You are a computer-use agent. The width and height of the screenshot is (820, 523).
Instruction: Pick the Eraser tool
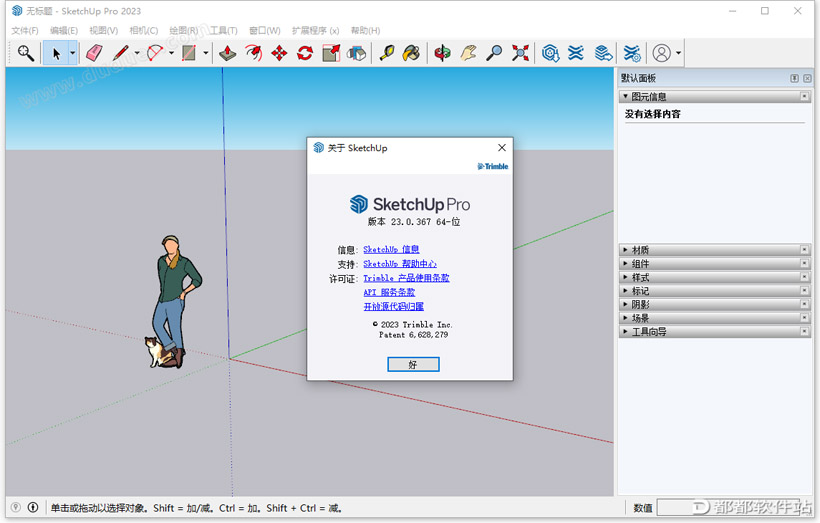95,53
